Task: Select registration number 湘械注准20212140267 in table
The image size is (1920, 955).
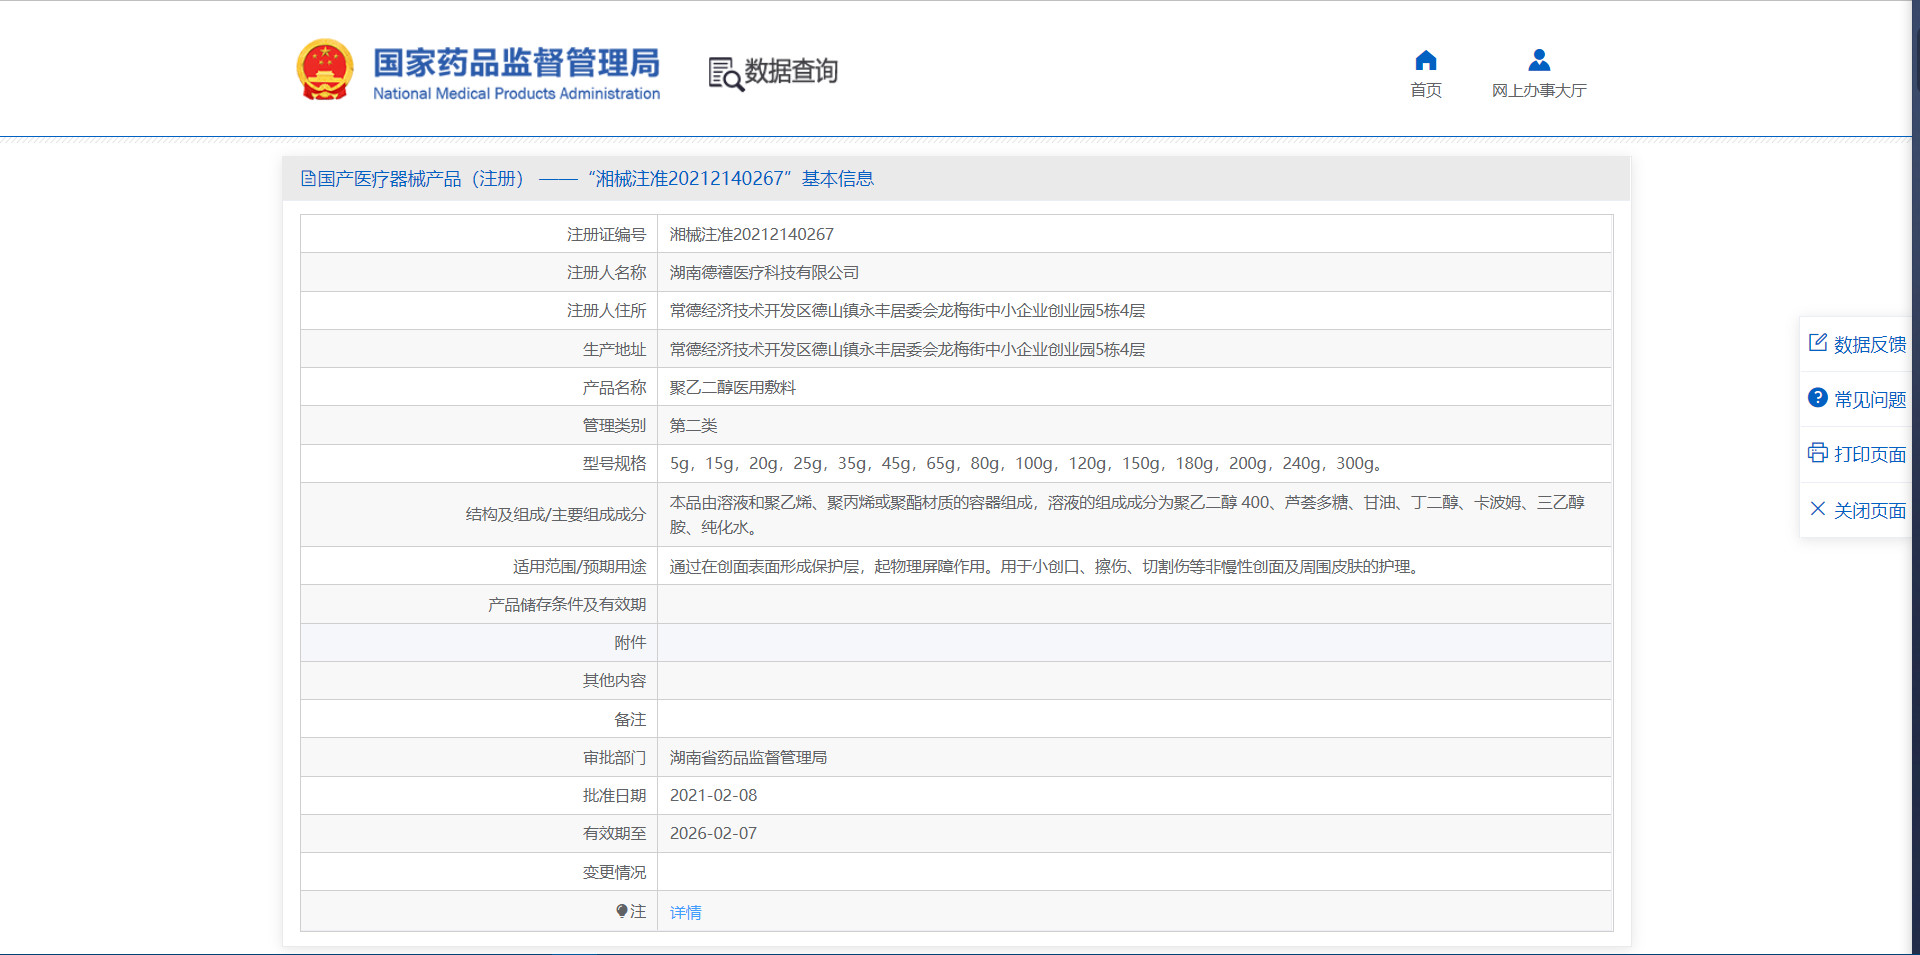Action: (752, 234)
